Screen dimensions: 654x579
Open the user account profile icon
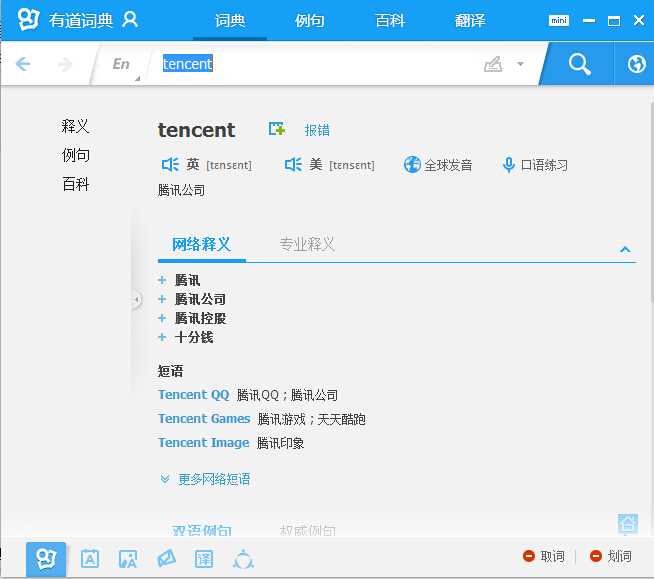(x=130, y=20)
